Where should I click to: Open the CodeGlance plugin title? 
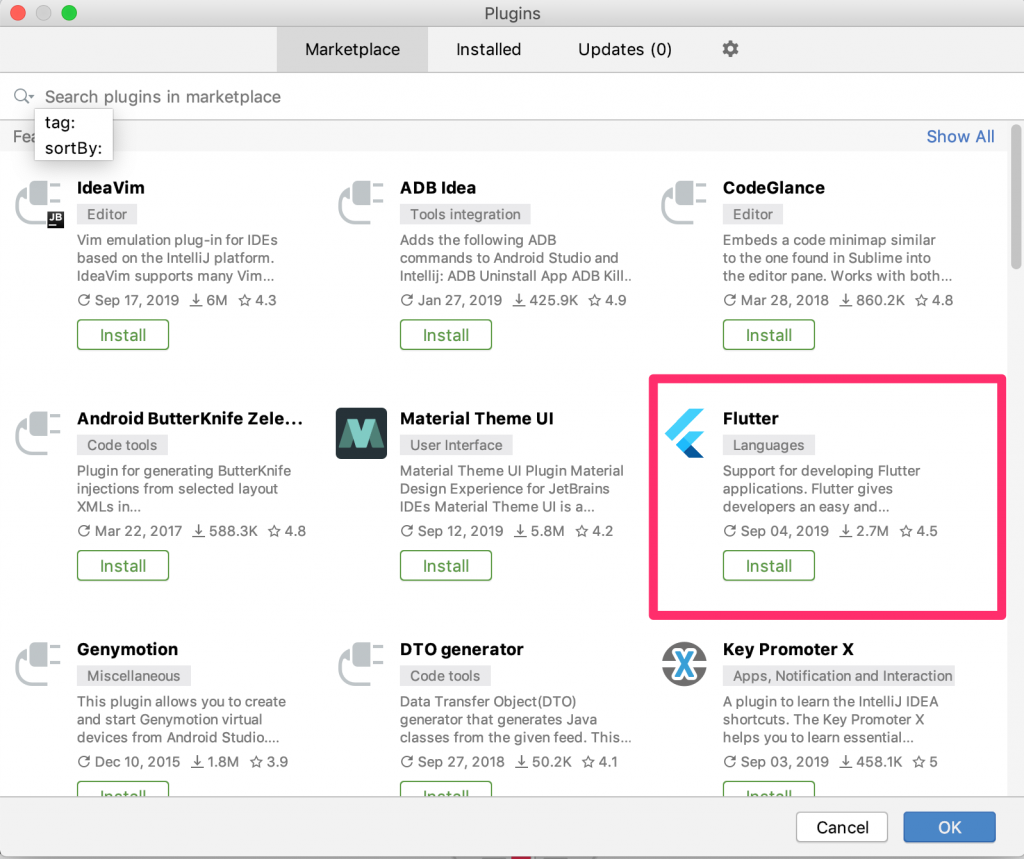(774, 188)
